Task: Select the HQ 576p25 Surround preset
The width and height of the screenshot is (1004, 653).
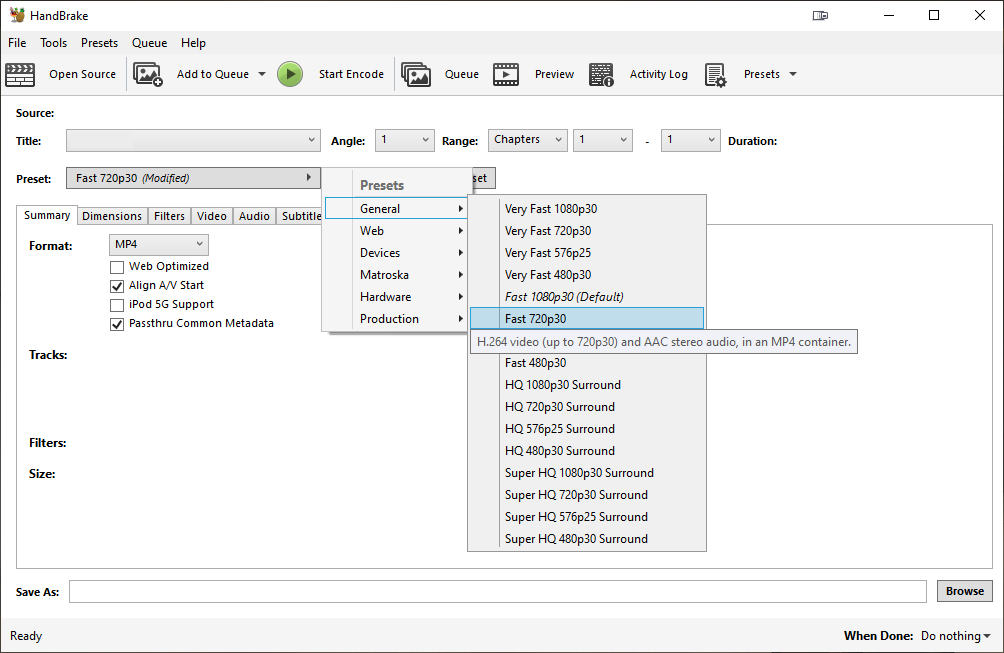Action: 587,429
